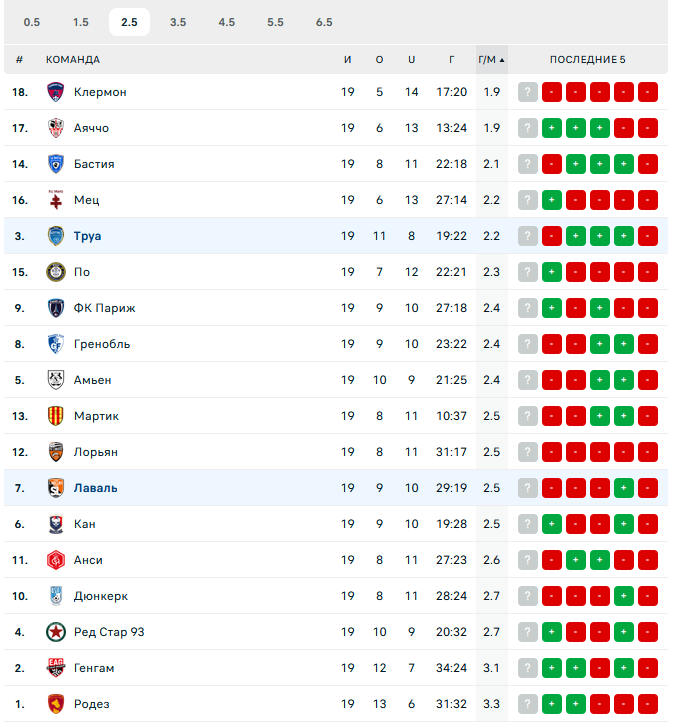Sort table by Г/М column
Image resolution: width=680 pixels, height=725 pixels.
click(490, 59)
